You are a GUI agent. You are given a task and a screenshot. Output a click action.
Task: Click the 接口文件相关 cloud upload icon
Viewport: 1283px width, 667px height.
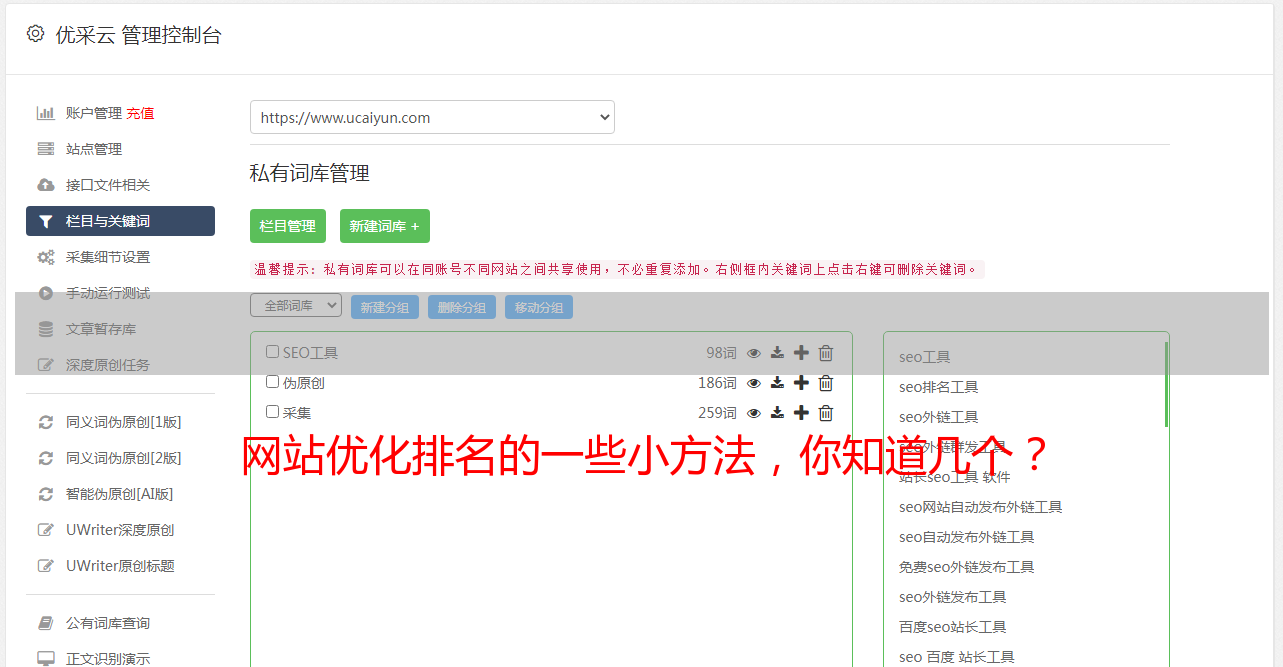click(x=46, y=185)
